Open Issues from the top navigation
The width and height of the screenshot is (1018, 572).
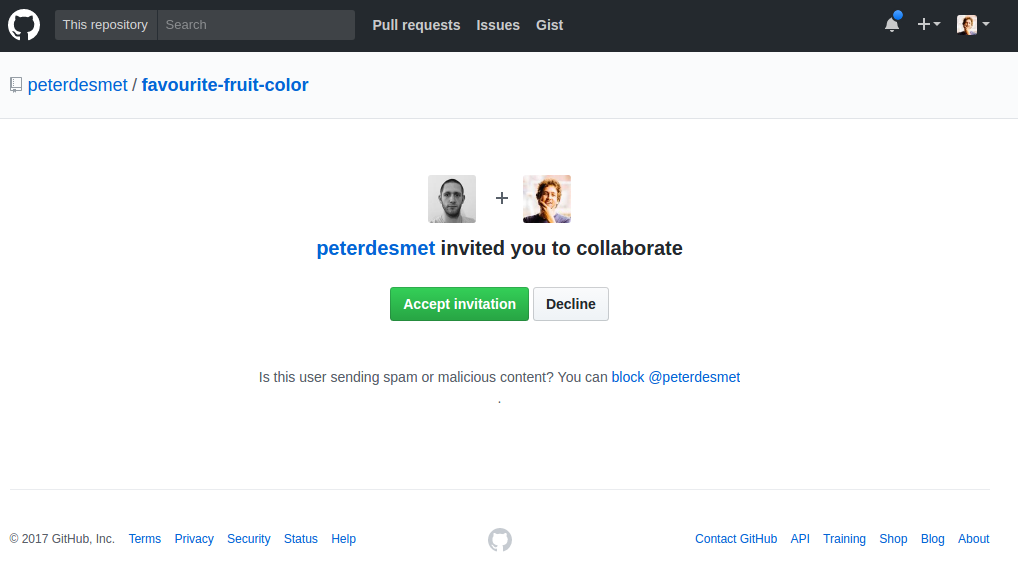point(498,25)
